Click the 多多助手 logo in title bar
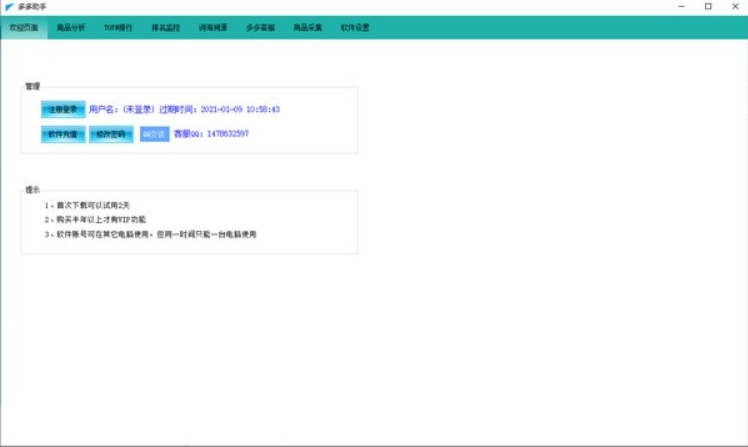748x447 pixels. tap(9, 7)
